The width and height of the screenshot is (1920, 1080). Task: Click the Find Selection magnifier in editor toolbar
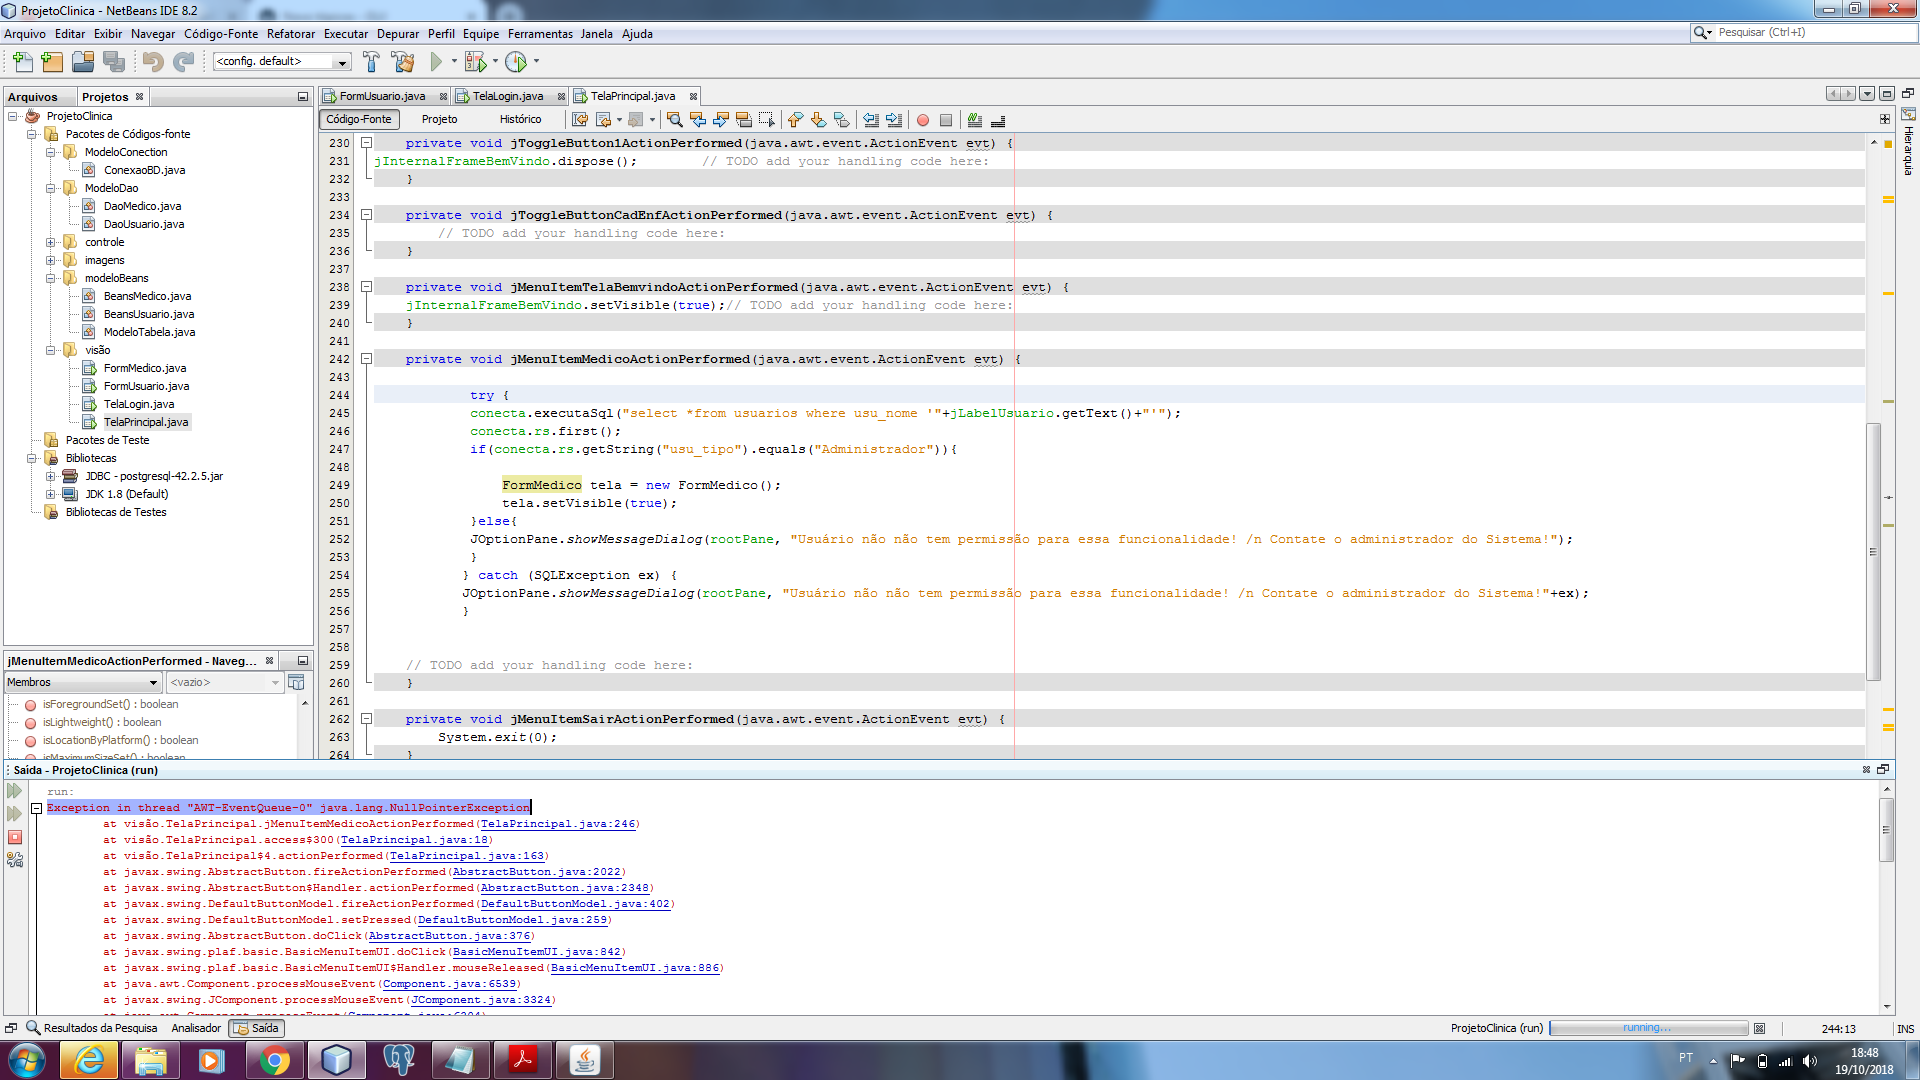[x=675, y=120]
